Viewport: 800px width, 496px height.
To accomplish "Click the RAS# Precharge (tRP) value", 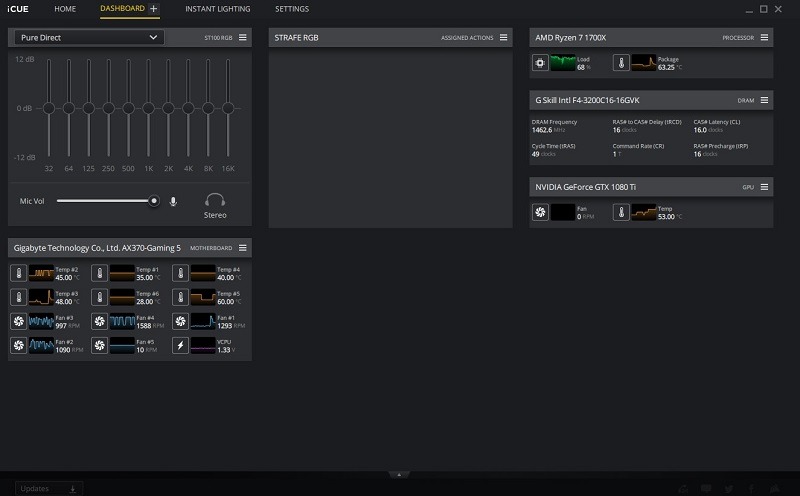I will click(706, 154).
